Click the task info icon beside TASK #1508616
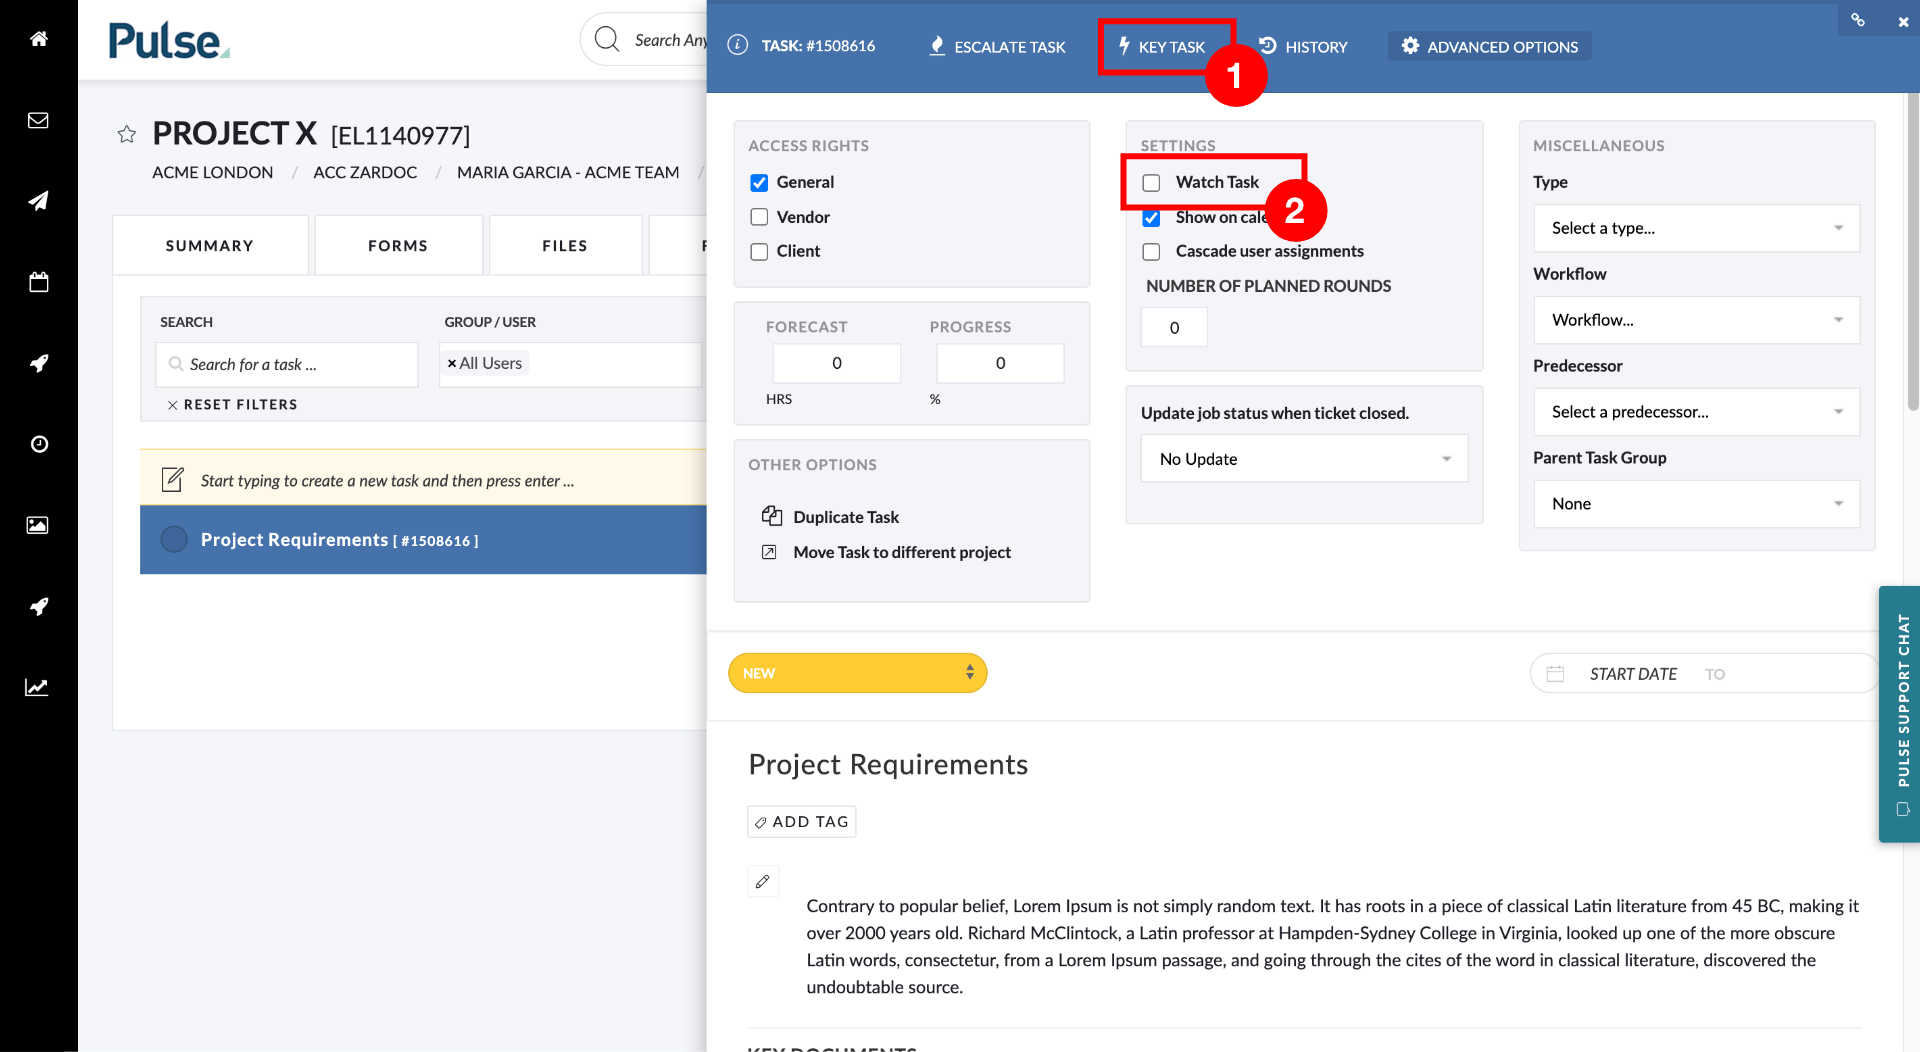1920x1052 pixels. pyautogui.click(x=738, y=45)
